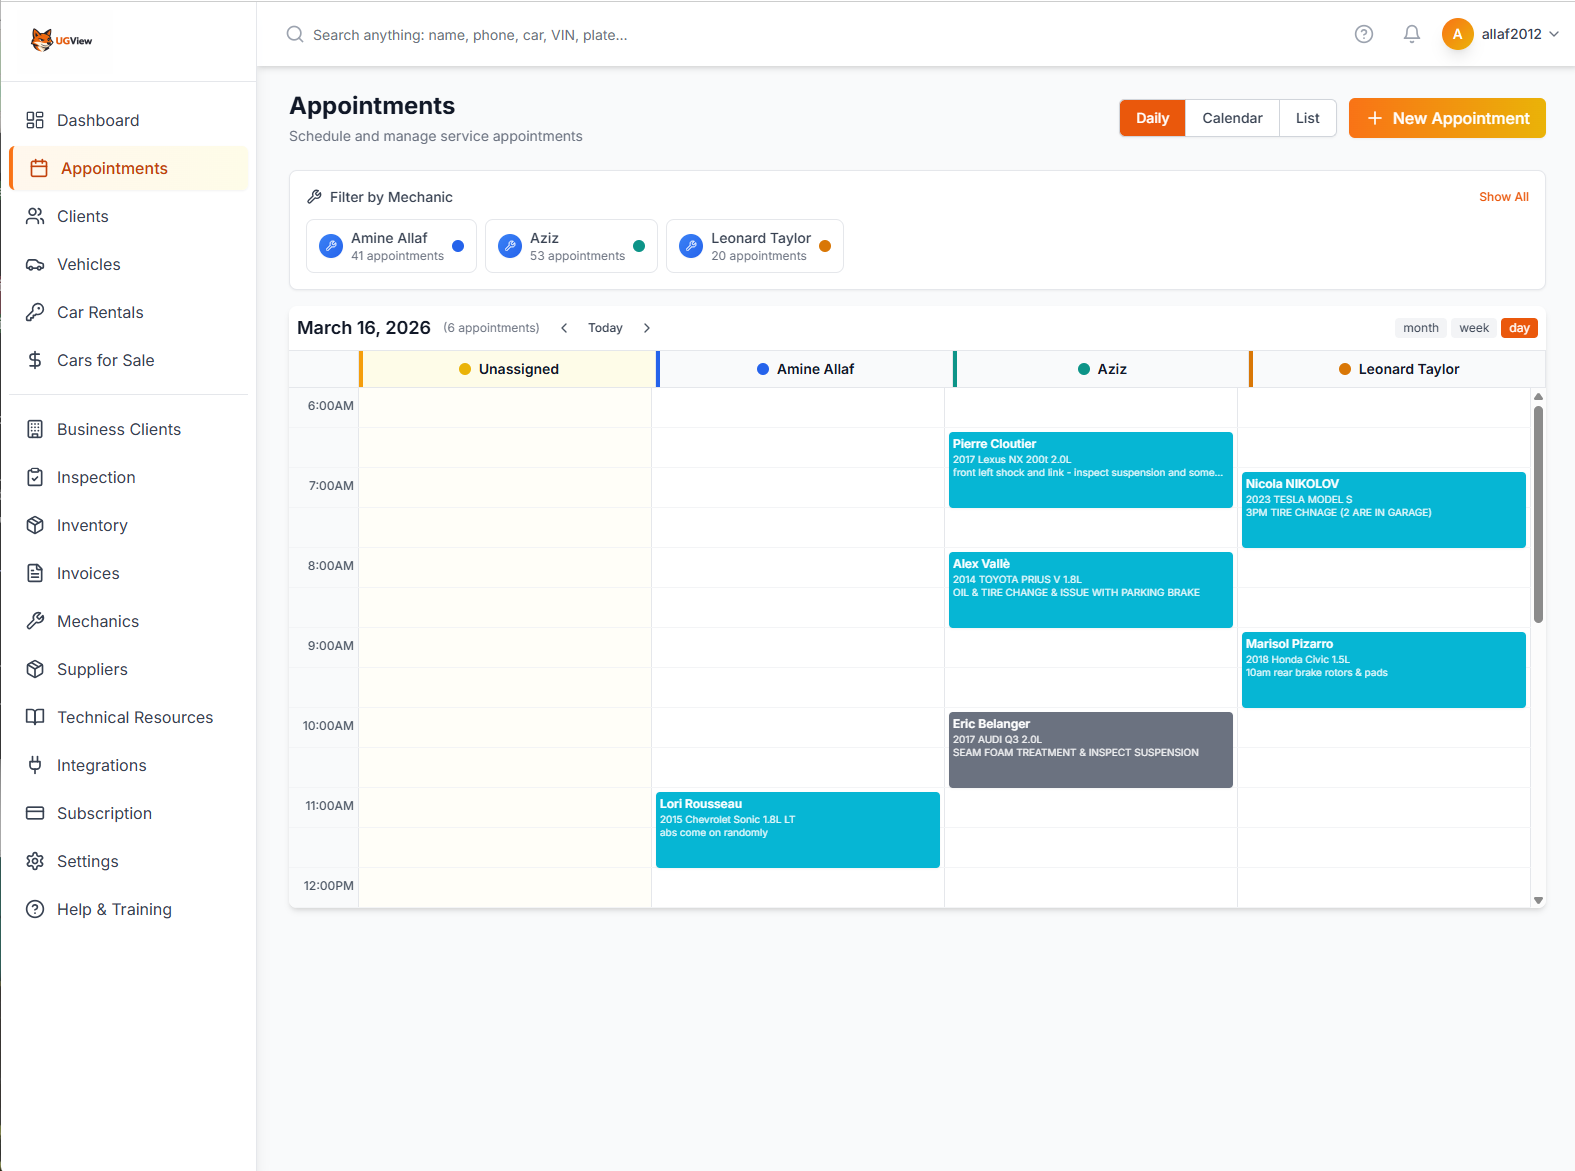The image size is (1575, 1171).
Task: Click Show All mechanics link
Action: (1504, 197)
